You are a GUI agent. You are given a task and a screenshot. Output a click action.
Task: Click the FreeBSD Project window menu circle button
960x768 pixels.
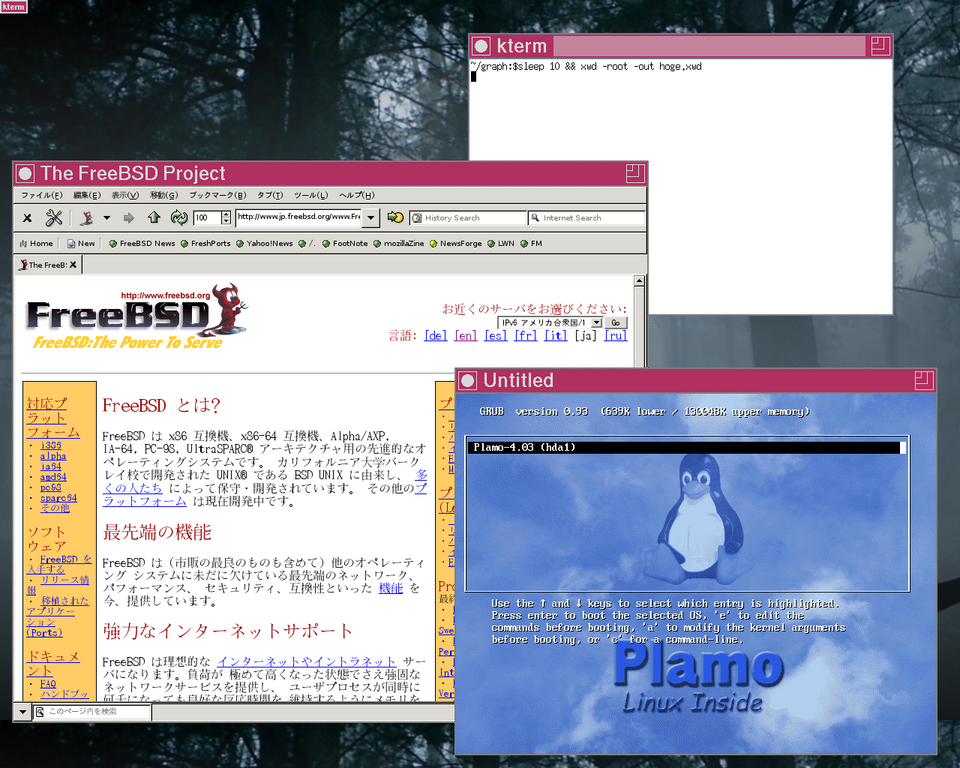25,173
